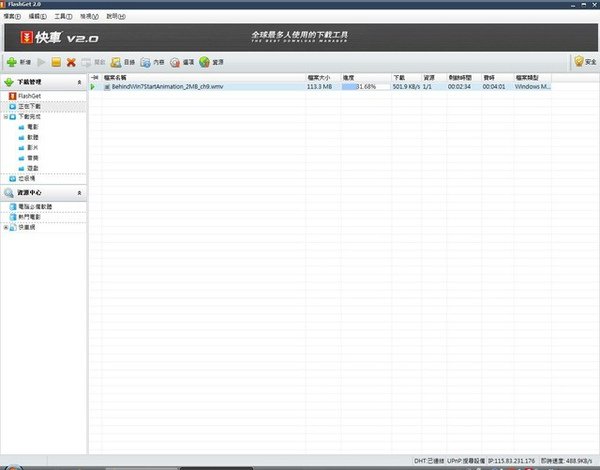The width and height of the screenshot is (600, 470).
Task: Pause download with yellow square icon
Action: pos(56,62)
